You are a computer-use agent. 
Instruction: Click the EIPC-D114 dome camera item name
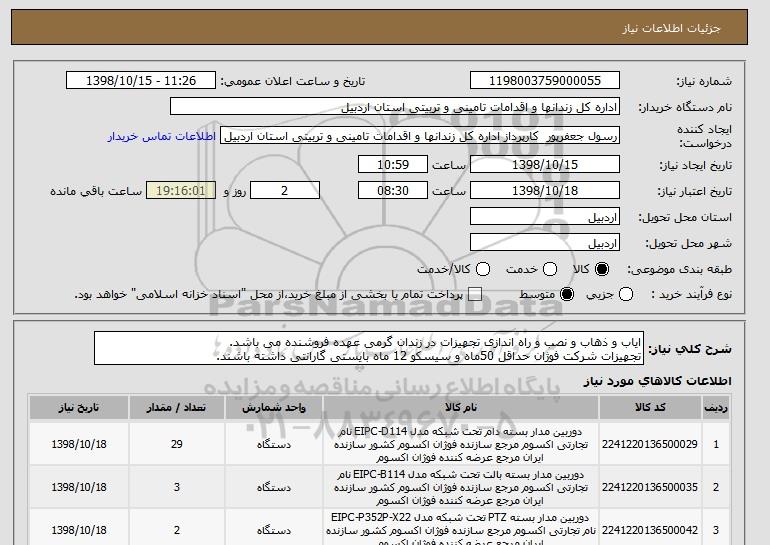click(461, 444)
